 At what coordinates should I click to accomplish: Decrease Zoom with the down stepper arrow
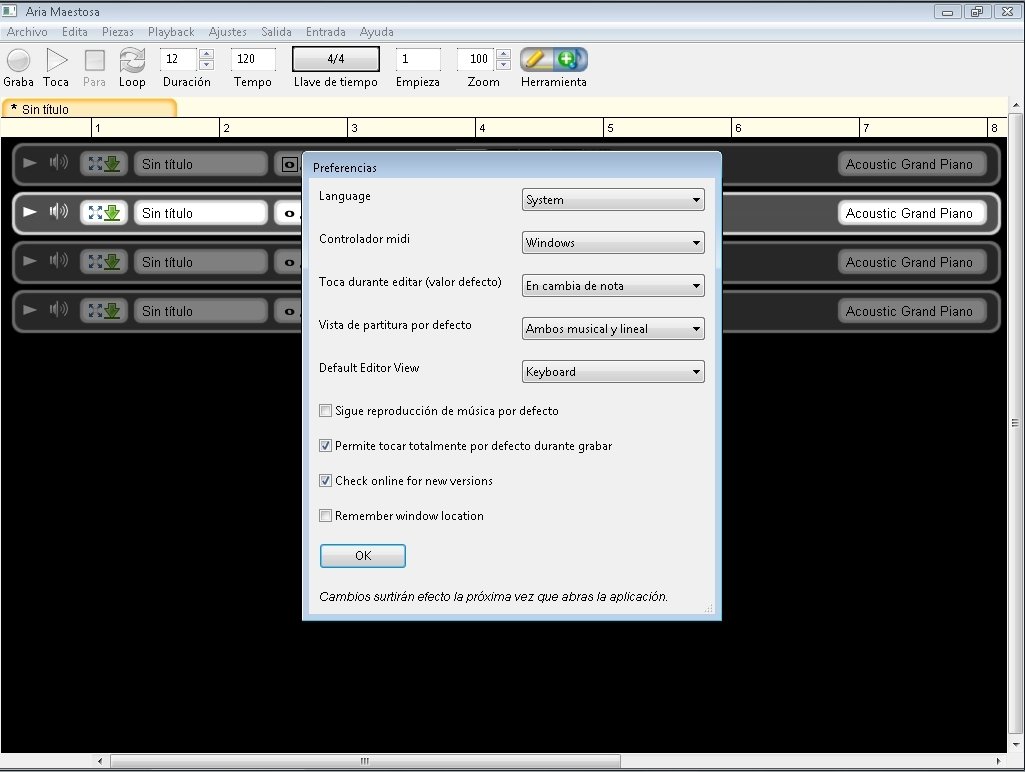[x=503, y=65]
